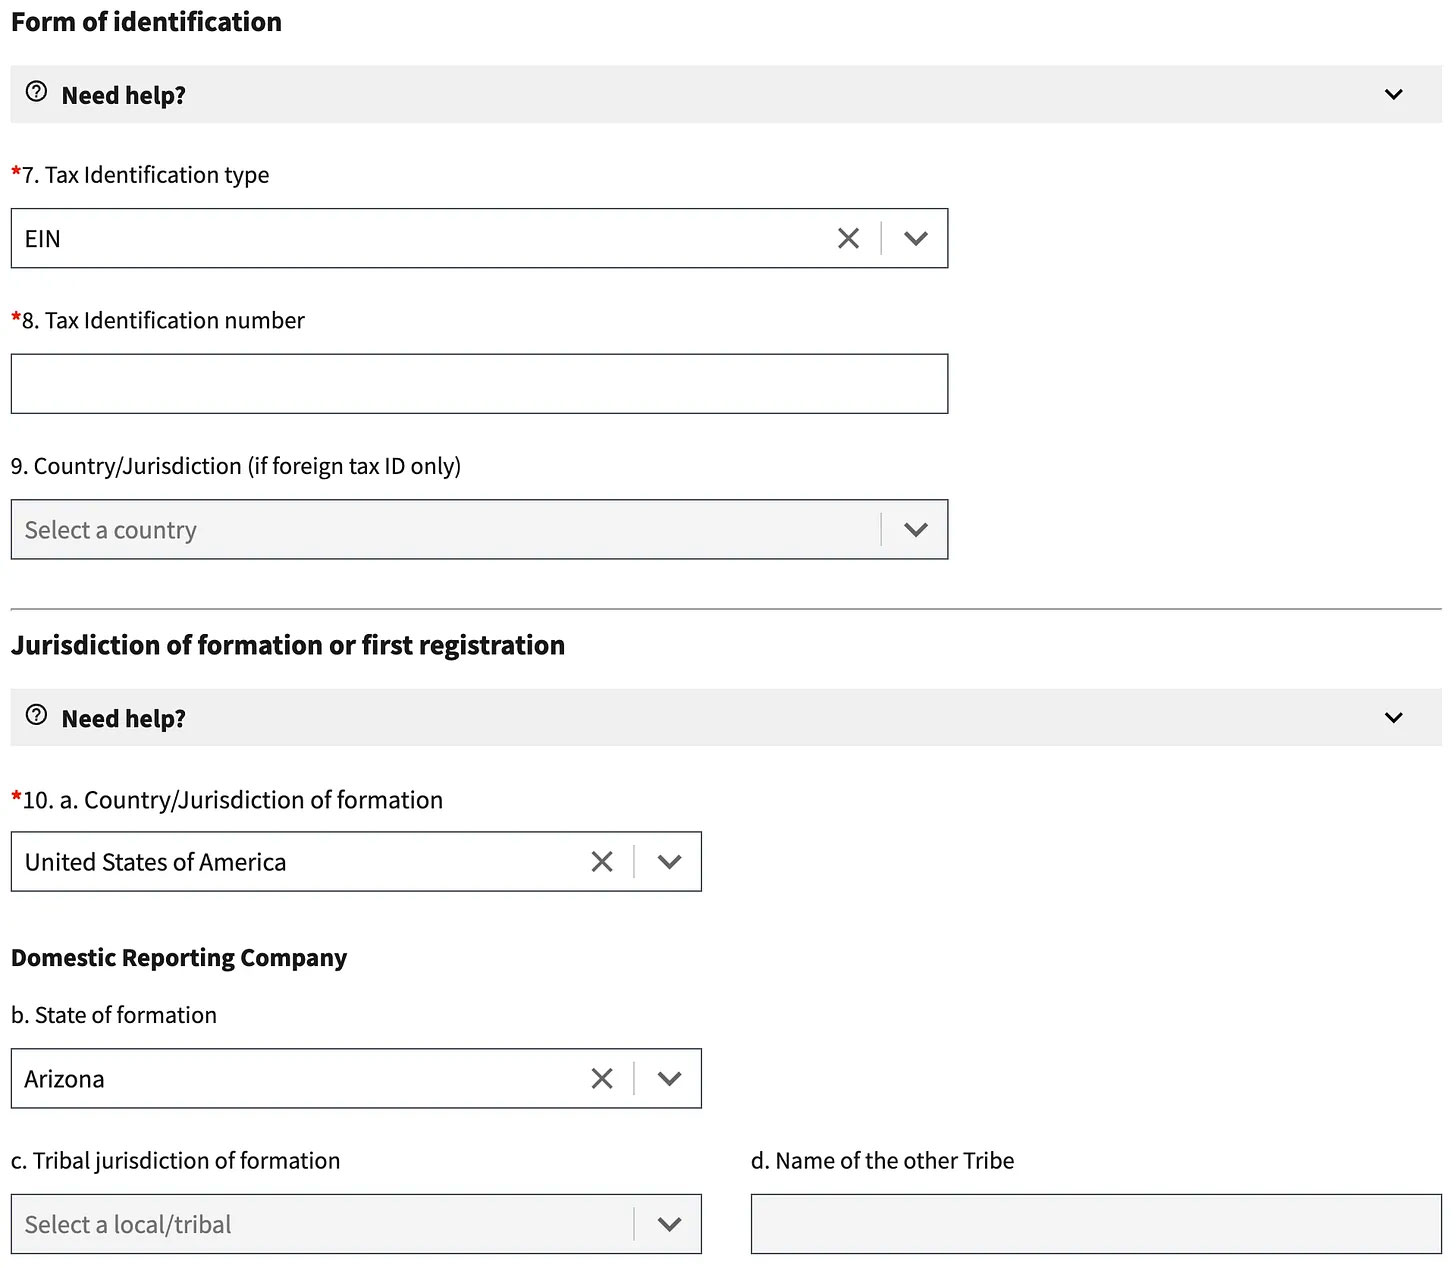Open Tax Identification type dropdown arrow
This screenshot has width=1456, height=1268.
pyautogui.click(x=915, y=238)
